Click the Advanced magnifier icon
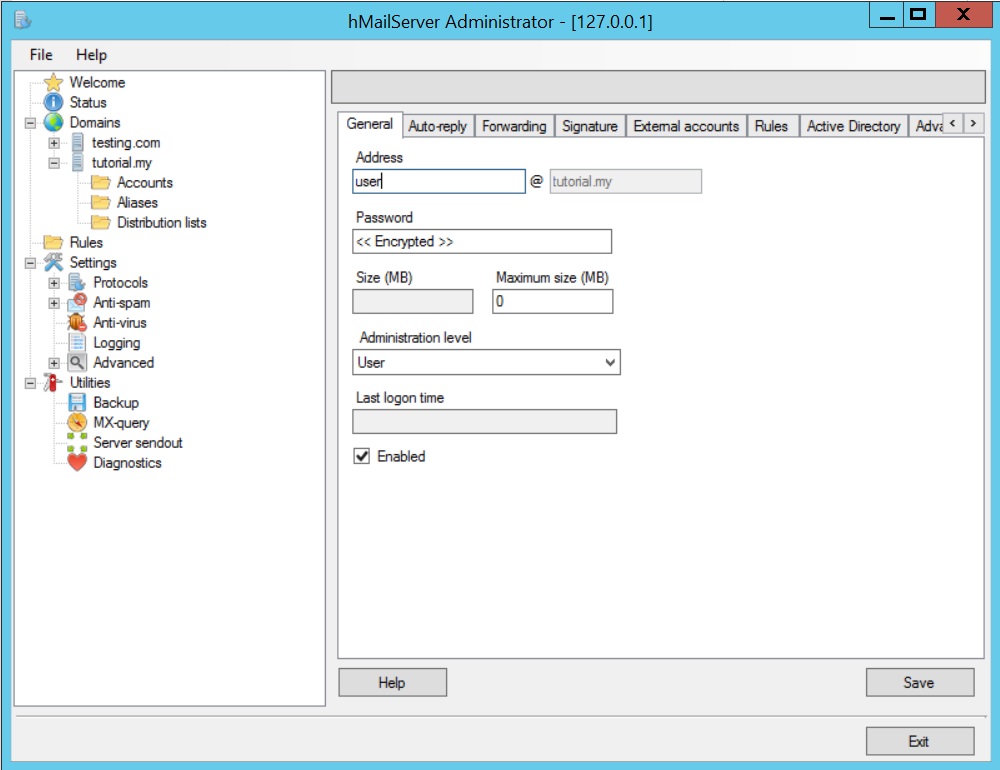Viewport: 1000px width, 770px height. click(77, 362)
